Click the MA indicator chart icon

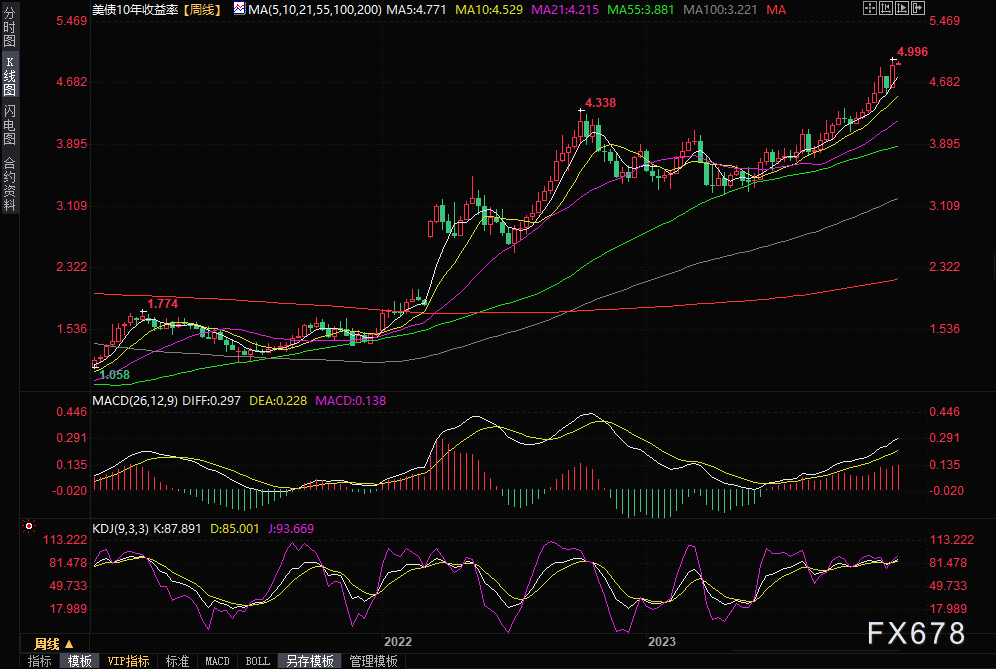pos(238,8)
